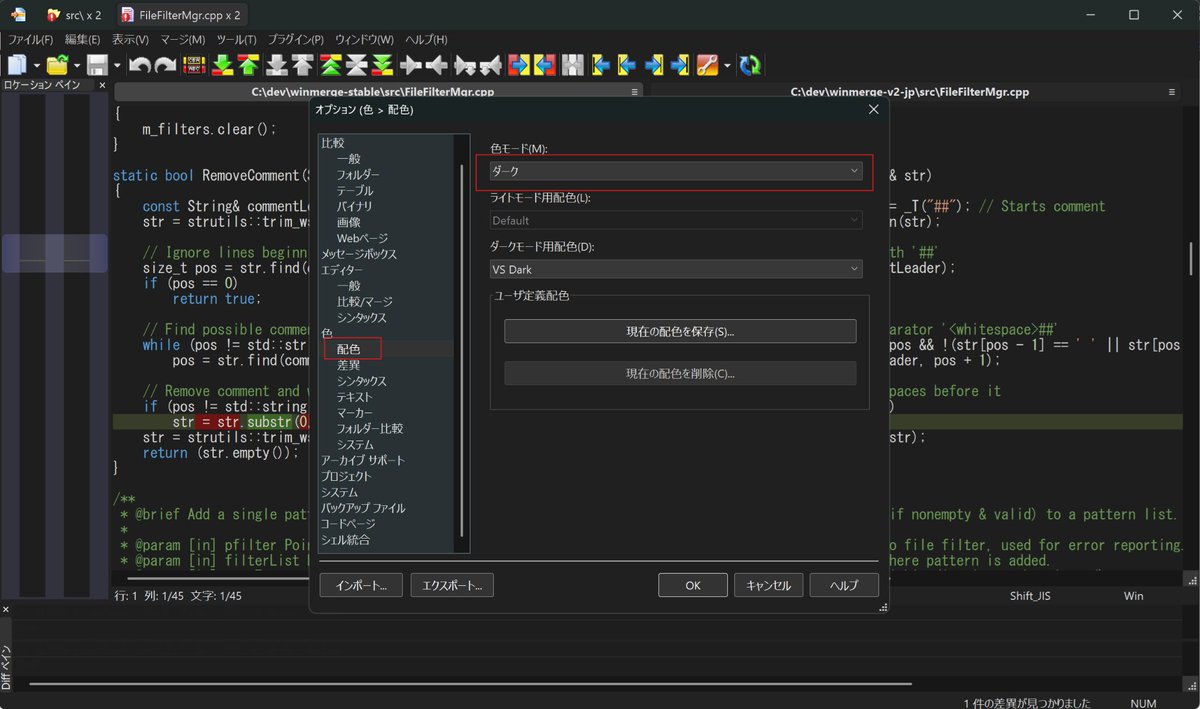Click the Select Line Difference icon
Viewport: 1200px width, 709px height.
point(194,65)
